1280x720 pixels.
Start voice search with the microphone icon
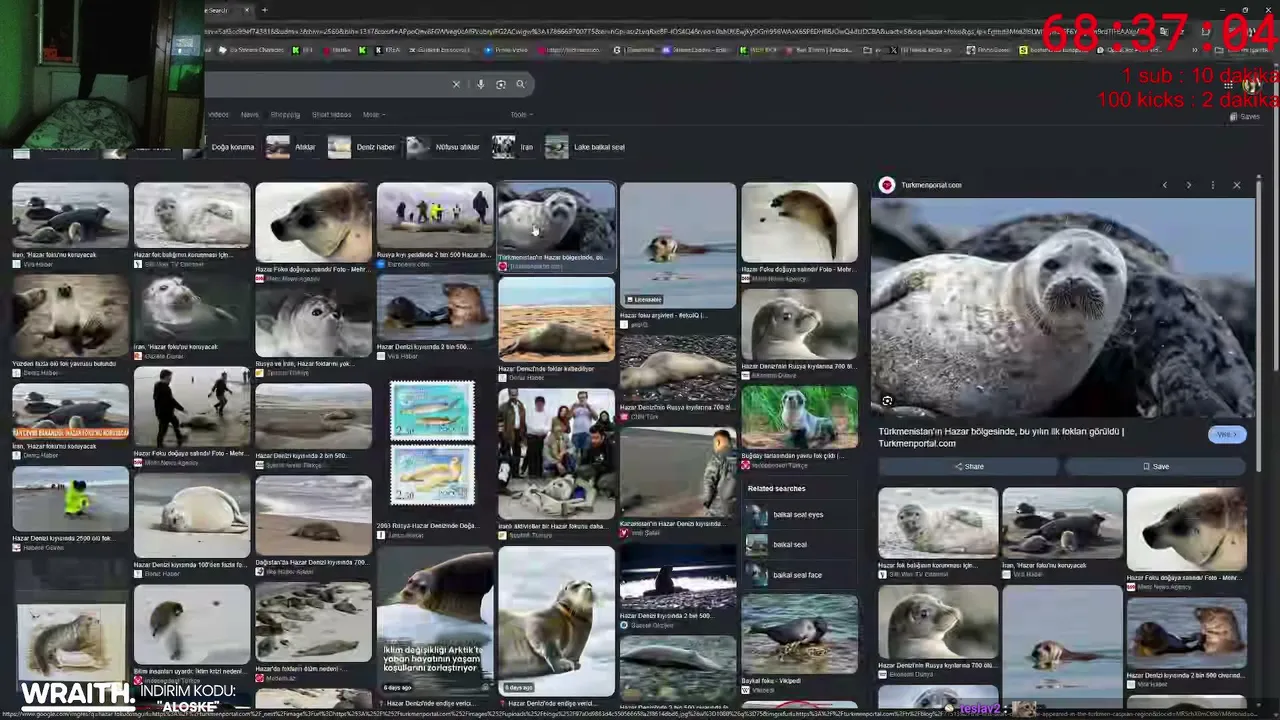coord(480,84)
